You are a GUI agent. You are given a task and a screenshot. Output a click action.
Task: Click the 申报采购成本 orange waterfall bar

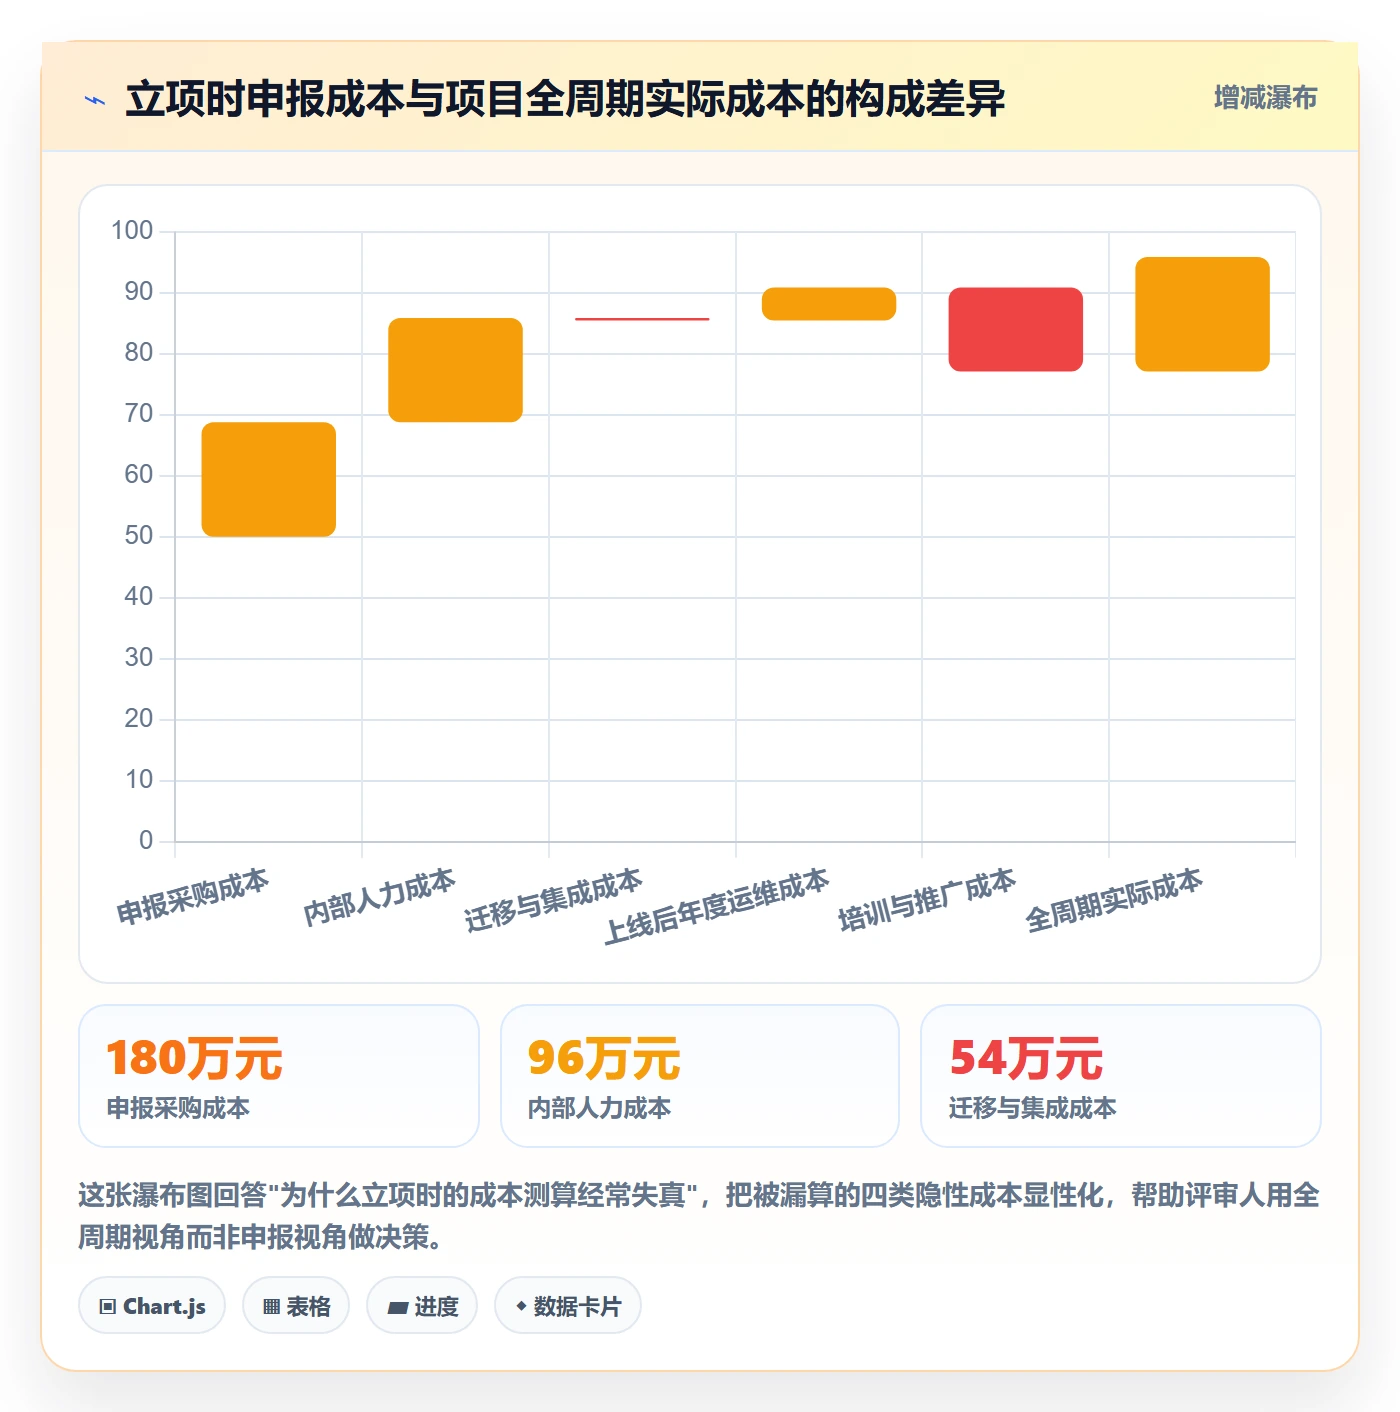269,479
